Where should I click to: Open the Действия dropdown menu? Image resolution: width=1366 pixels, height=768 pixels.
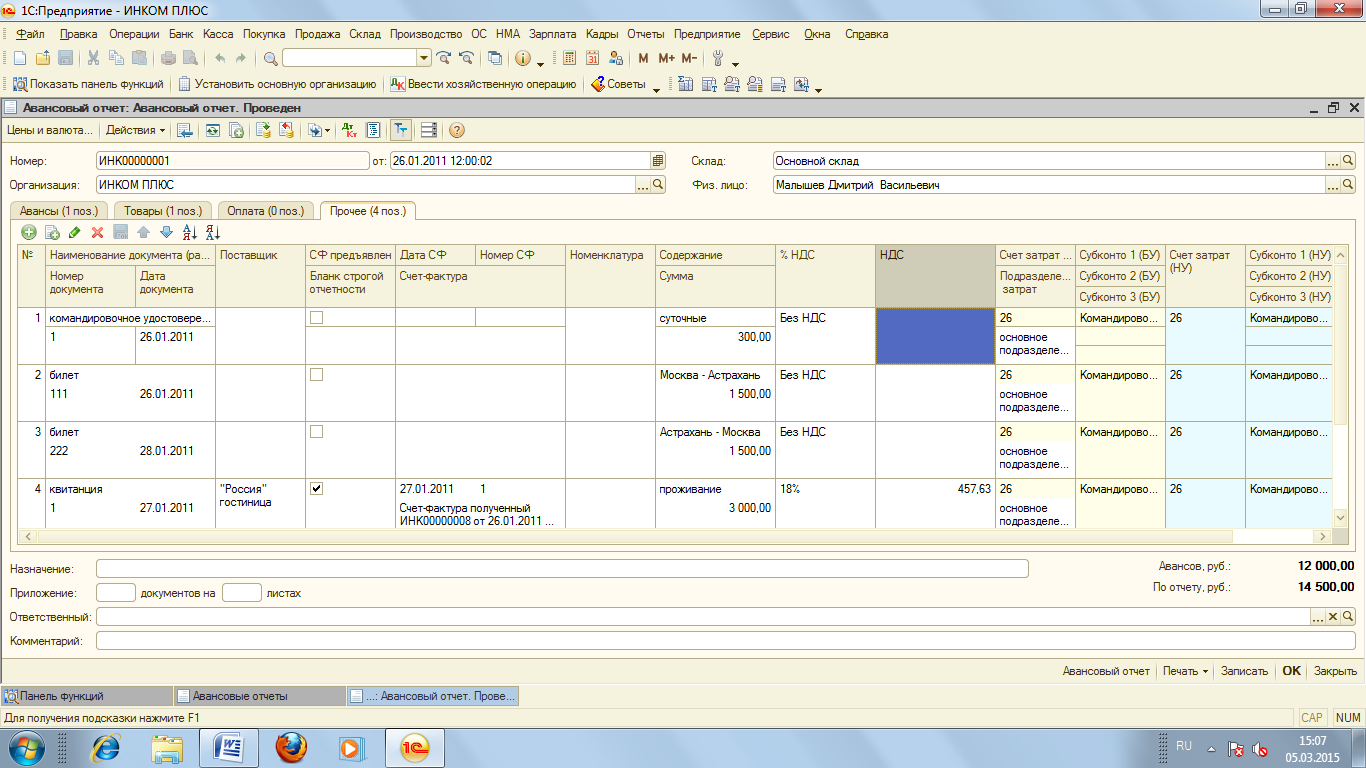pos(136,130)
